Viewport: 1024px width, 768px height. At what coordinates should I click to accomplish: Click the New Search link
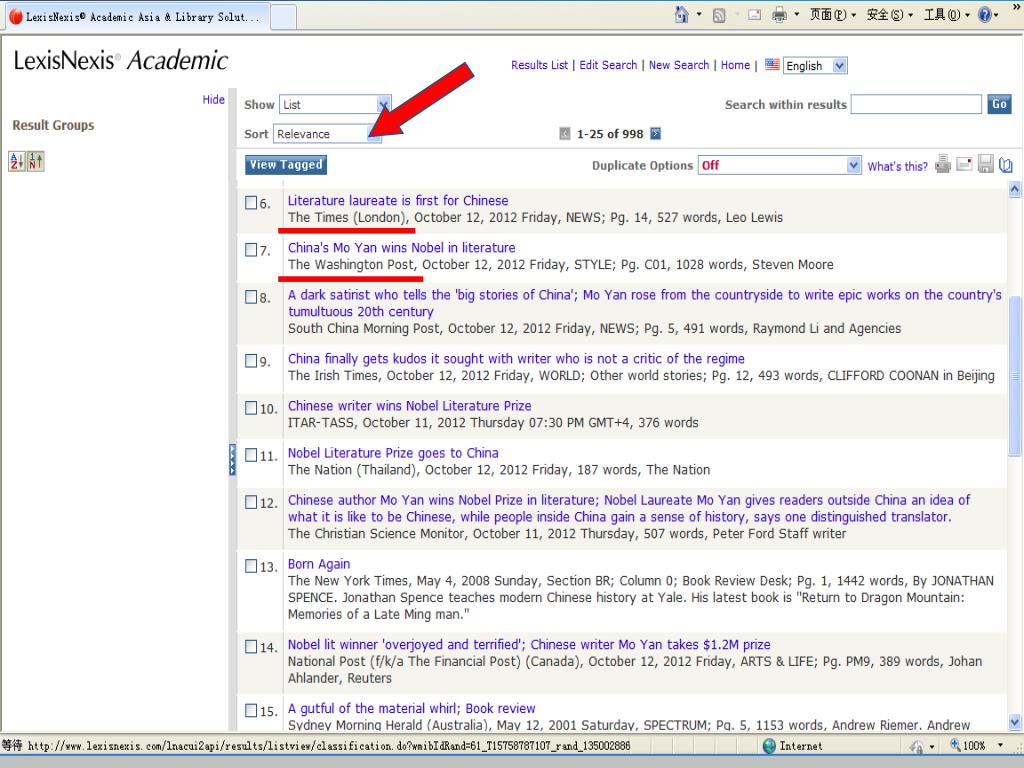(x=679, y=65)
